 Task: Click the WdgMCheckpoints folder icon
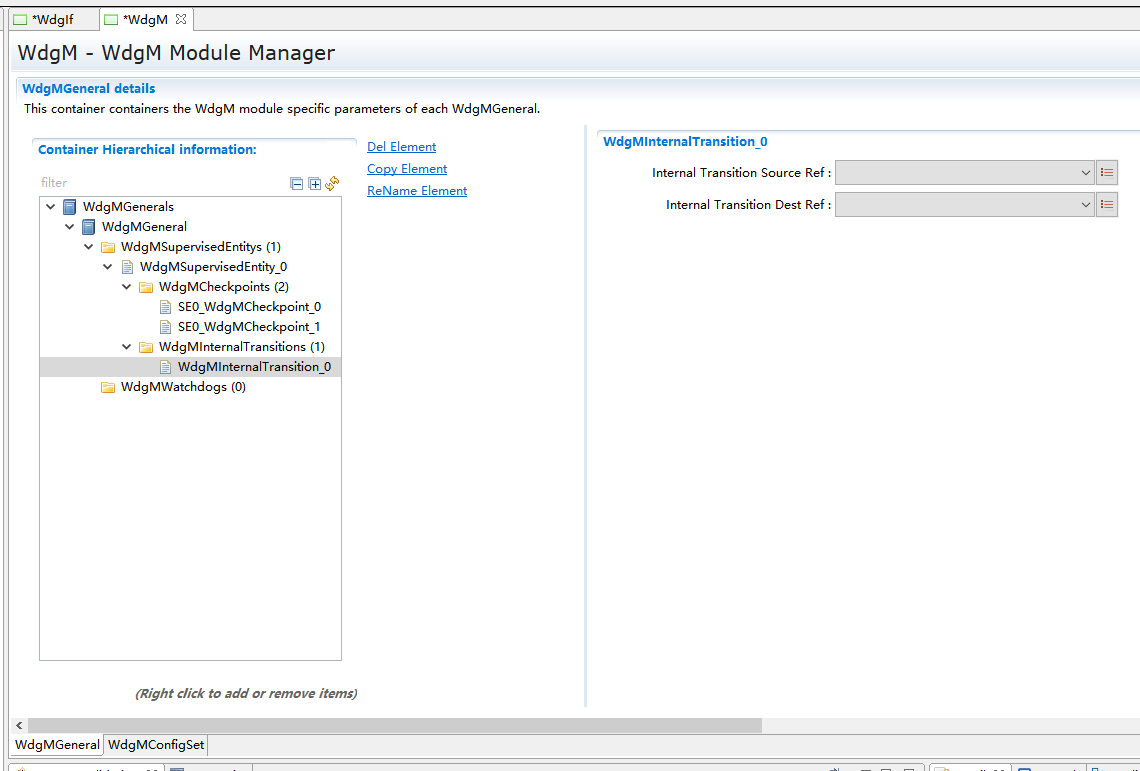point(145,287)
